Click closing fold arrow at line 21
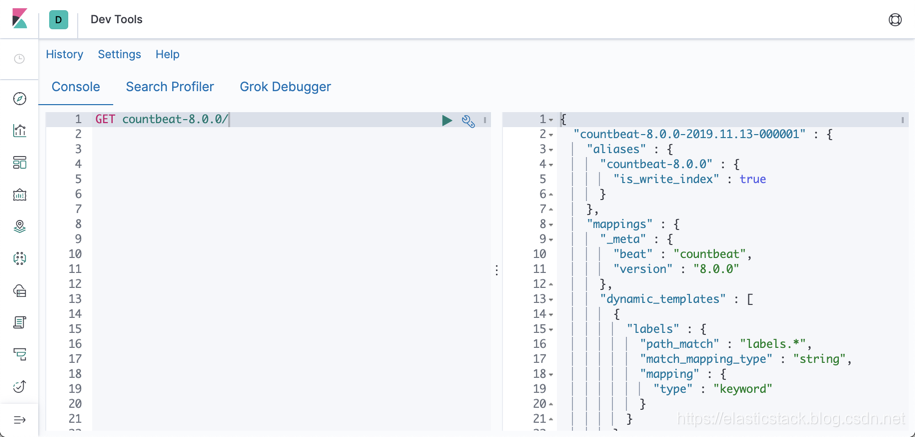 551,419
